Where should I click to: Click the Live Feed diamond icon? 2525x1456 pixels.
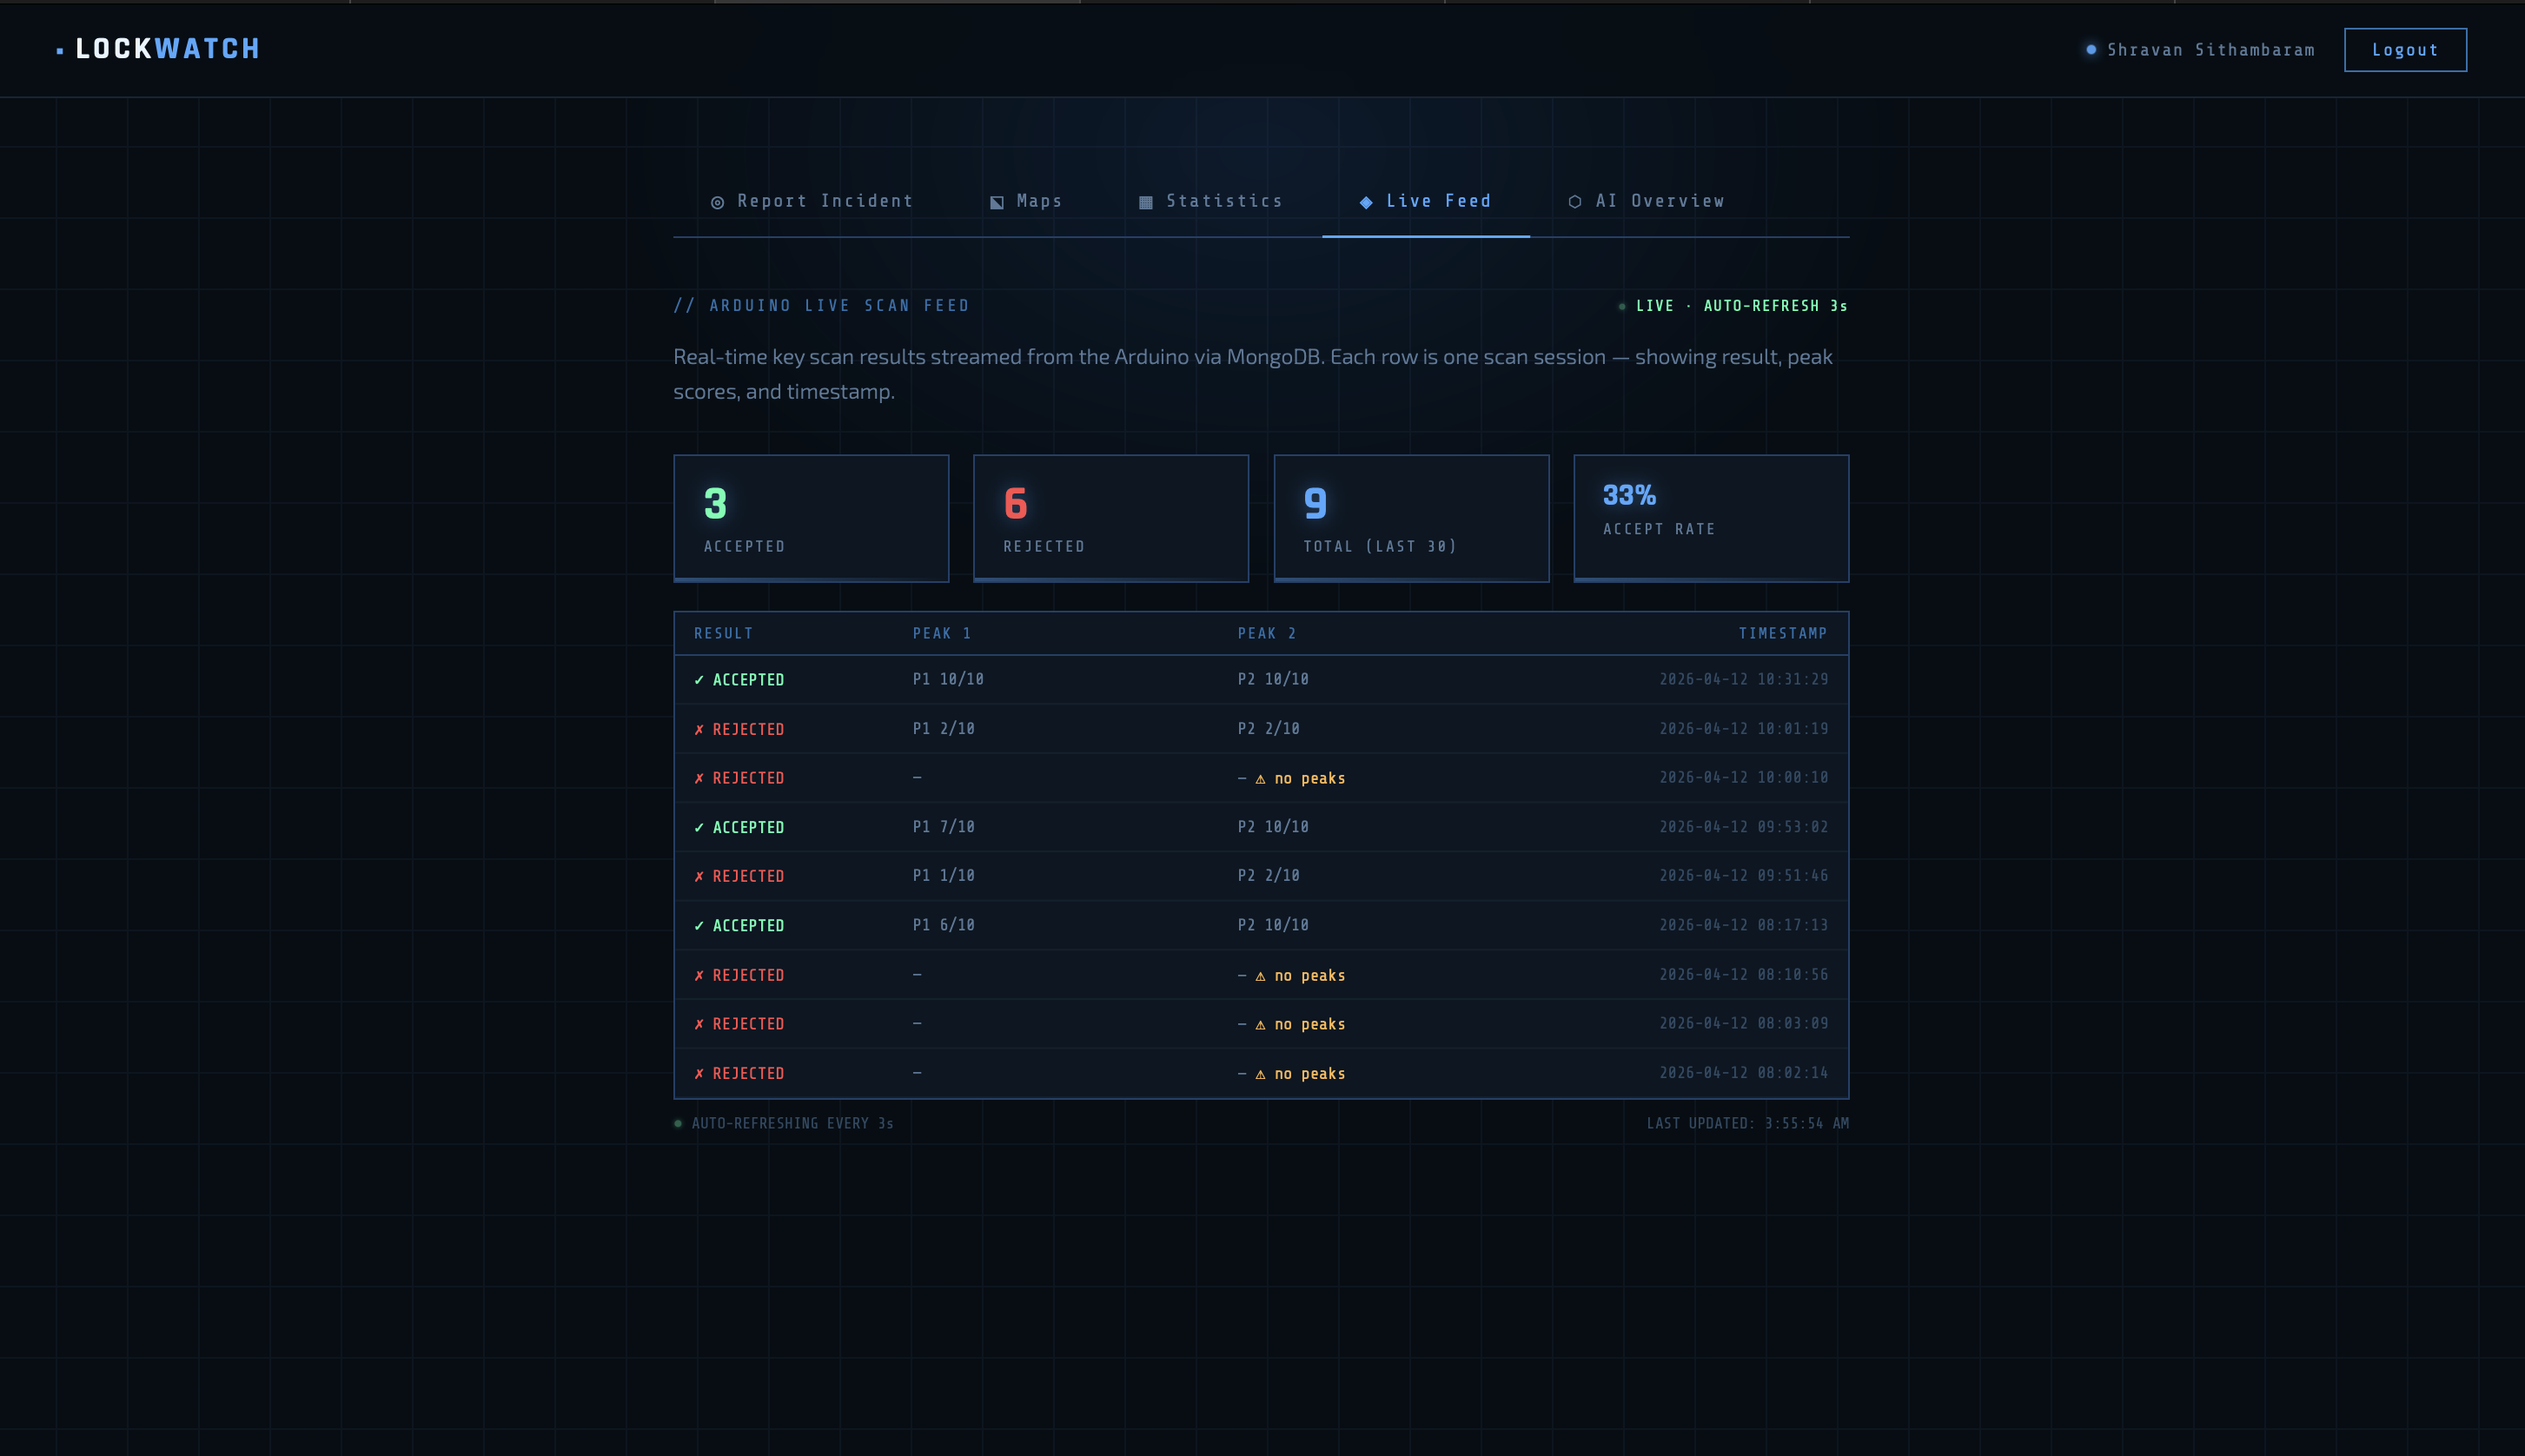tap(1366, 202)
